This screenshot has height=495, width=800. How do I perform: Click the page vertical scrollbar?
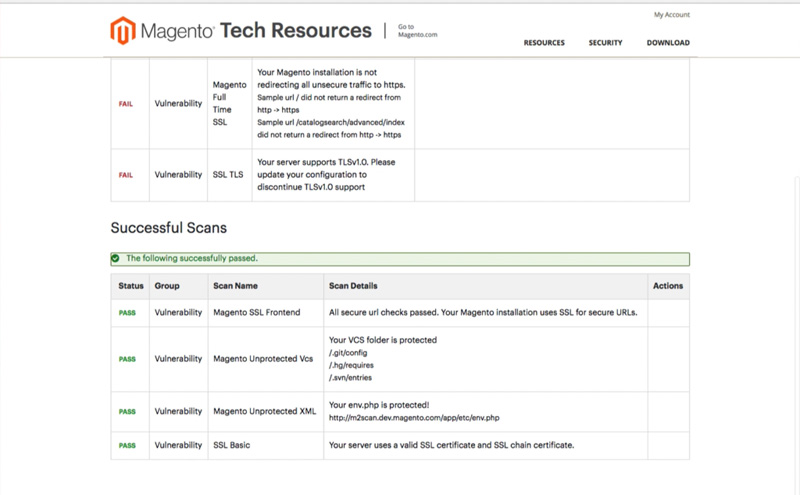(x=797, y=334)
